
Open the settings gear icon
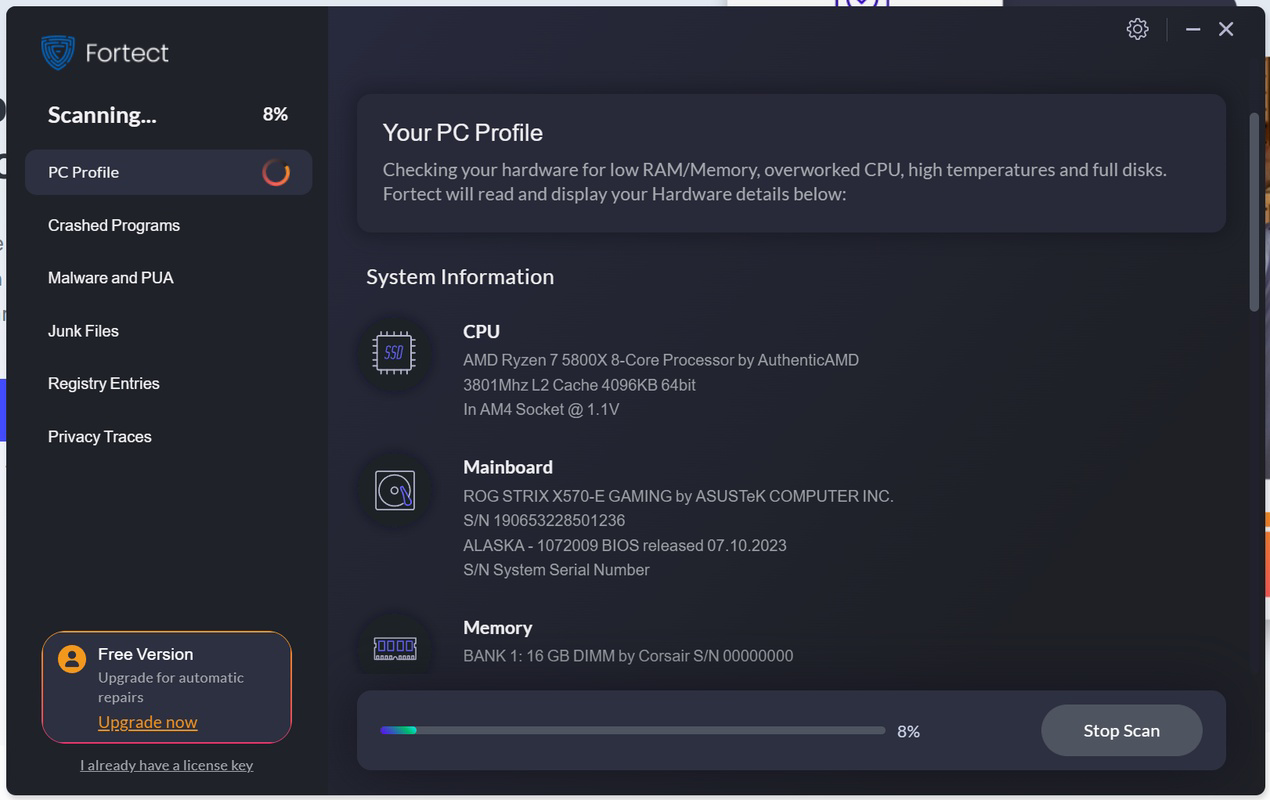pos(1137,29)
